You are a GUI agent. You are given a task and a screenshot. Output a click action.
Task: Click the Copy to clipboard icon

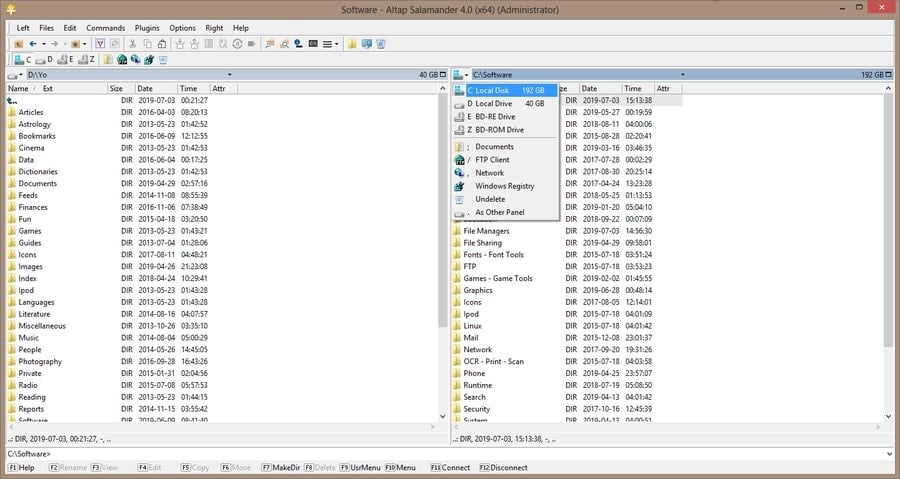click(x=148, y=44)
